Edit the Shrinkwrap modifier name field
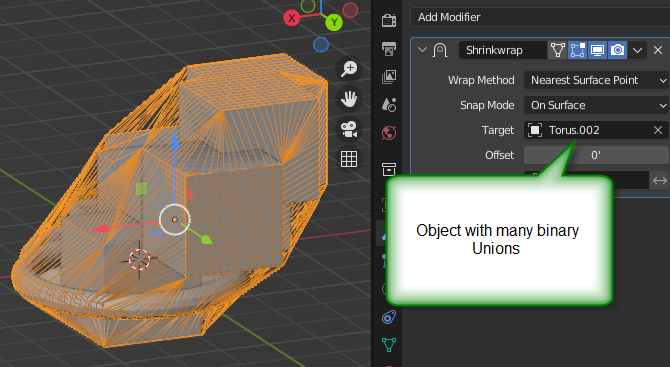The width and height of the screenshot is (670, 367). point(503,50)
